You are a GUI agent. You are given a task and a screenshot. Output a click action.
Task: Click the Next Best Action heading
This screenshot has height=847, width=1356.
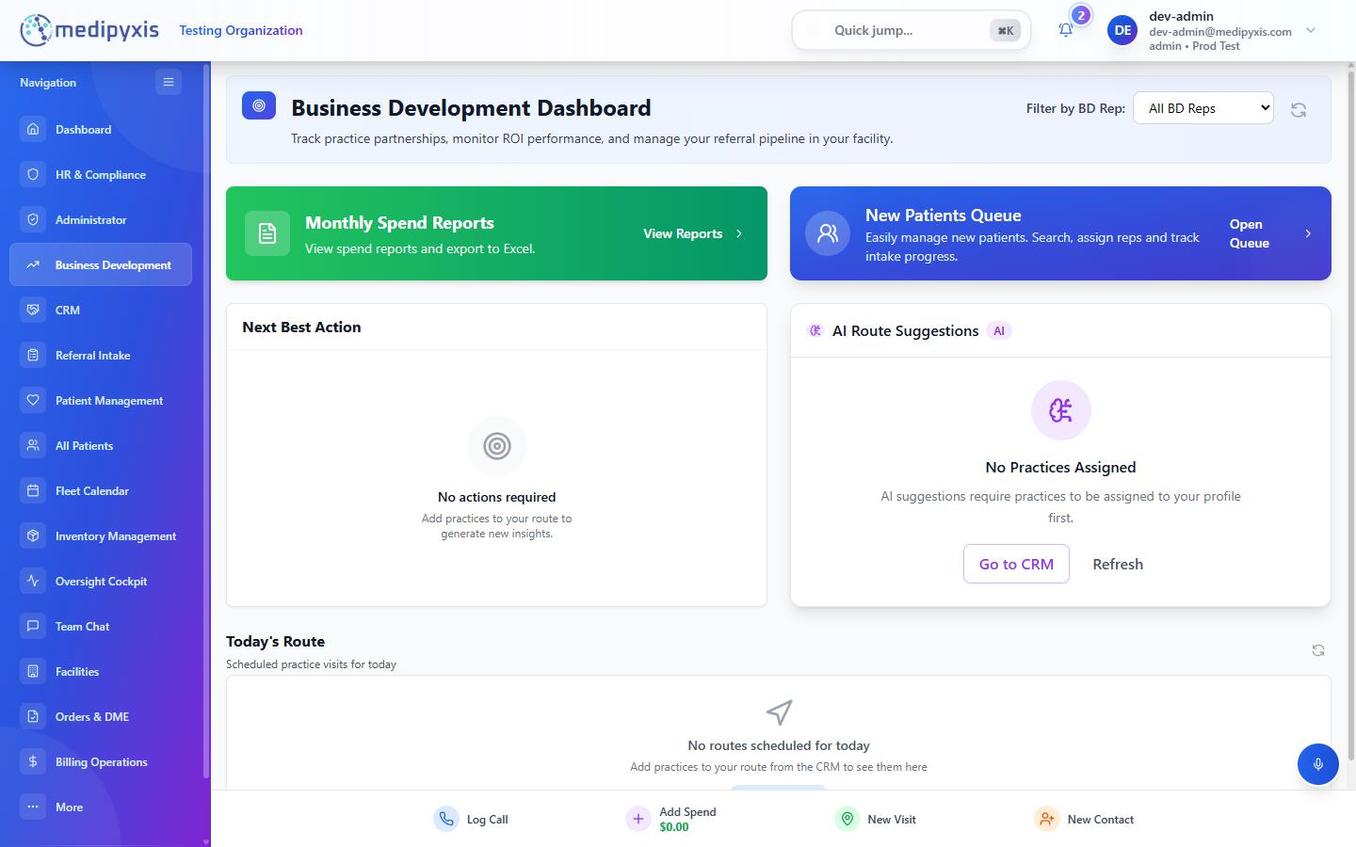301,327
